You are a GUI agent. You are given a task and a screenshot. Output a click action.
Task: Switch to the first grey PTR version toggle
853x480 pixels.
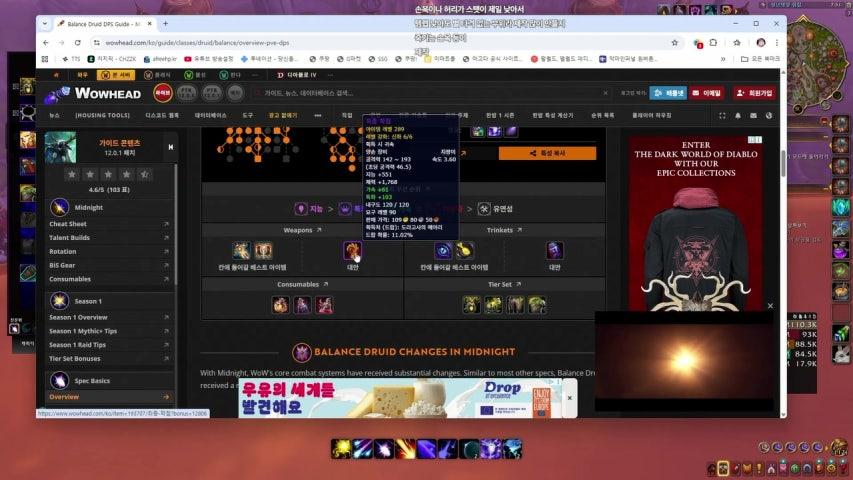click(187, 93)
